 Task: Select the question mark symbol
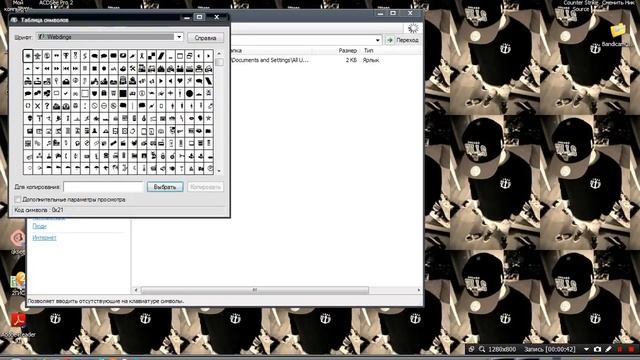point(47,106)
